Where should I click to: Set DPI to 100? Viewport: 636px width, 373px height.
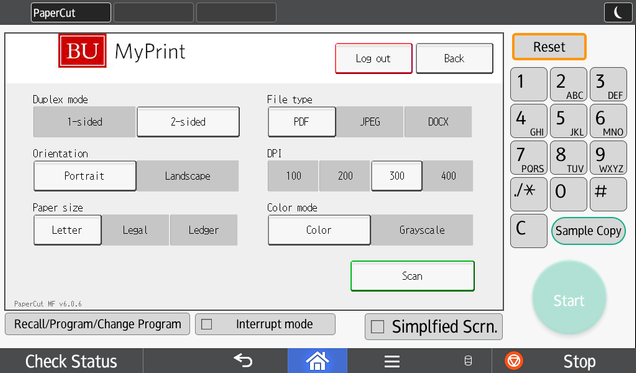(x=293, y=176)
